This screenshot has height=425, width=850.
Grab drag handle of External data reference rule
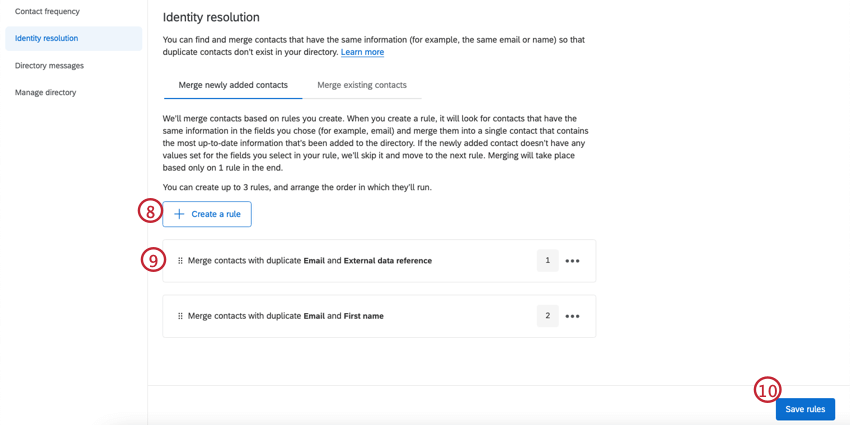coord(180,261)
